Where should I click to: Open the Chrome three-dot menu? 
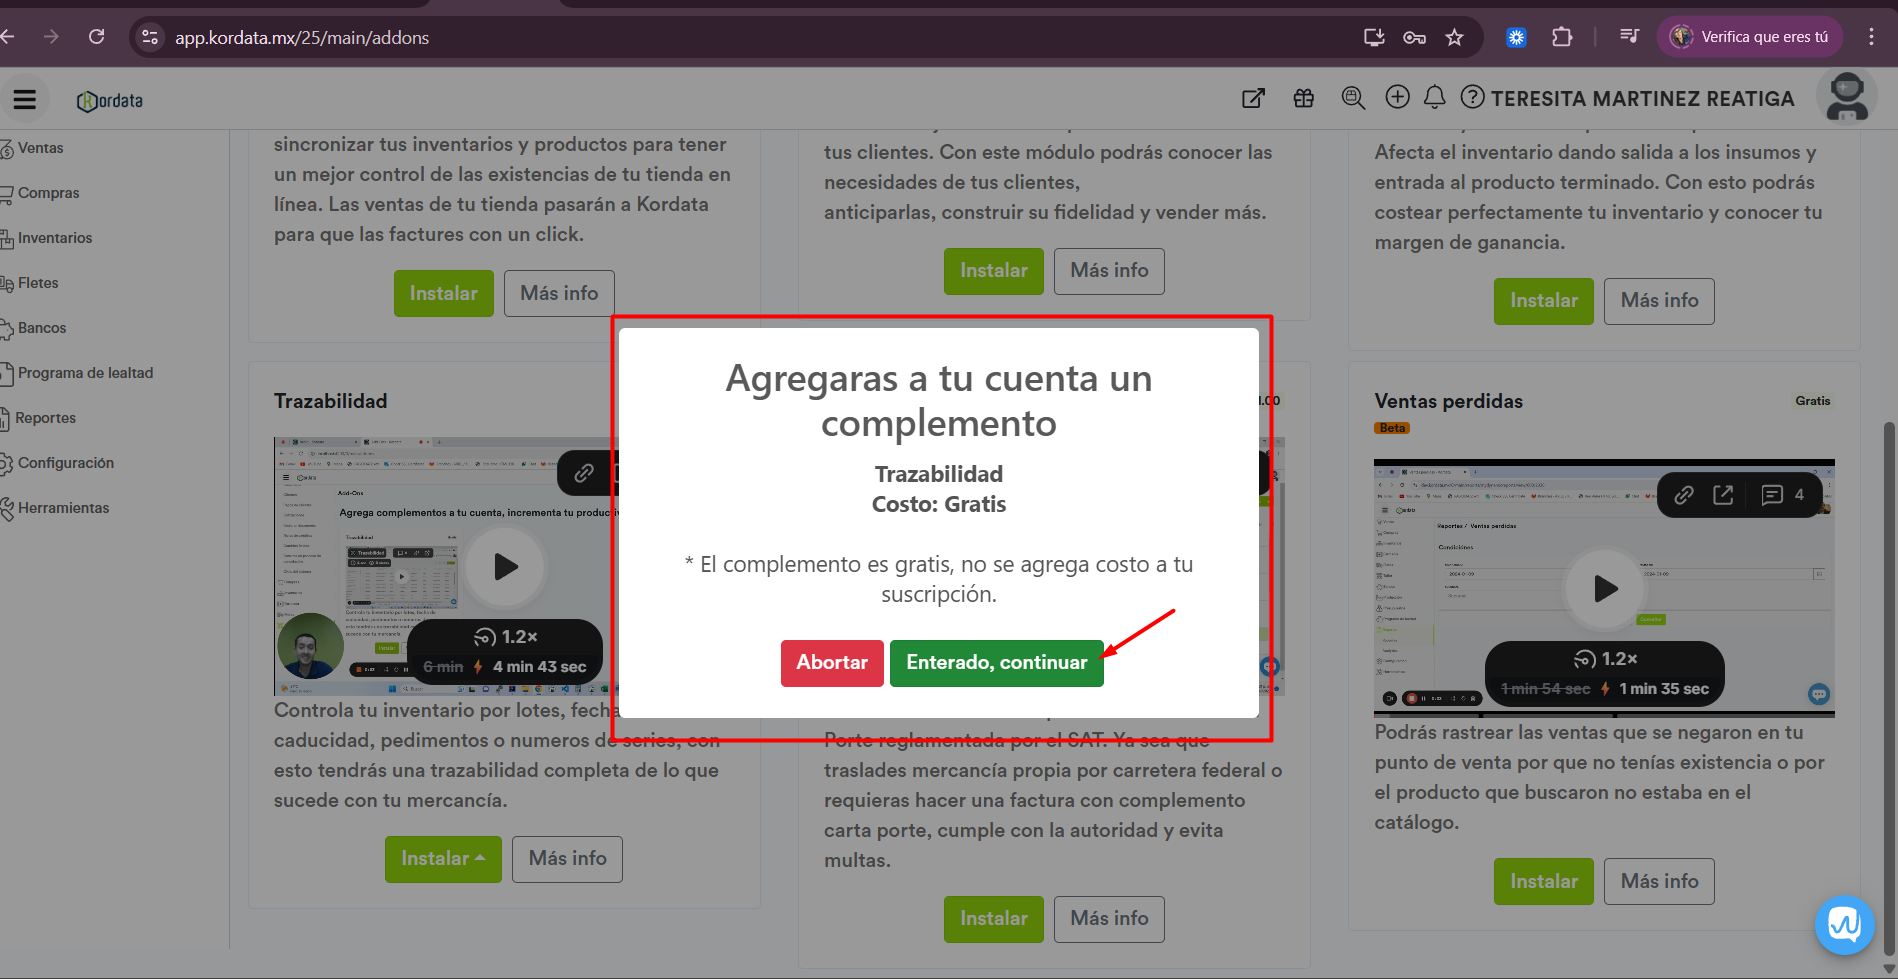[1871, 37]
